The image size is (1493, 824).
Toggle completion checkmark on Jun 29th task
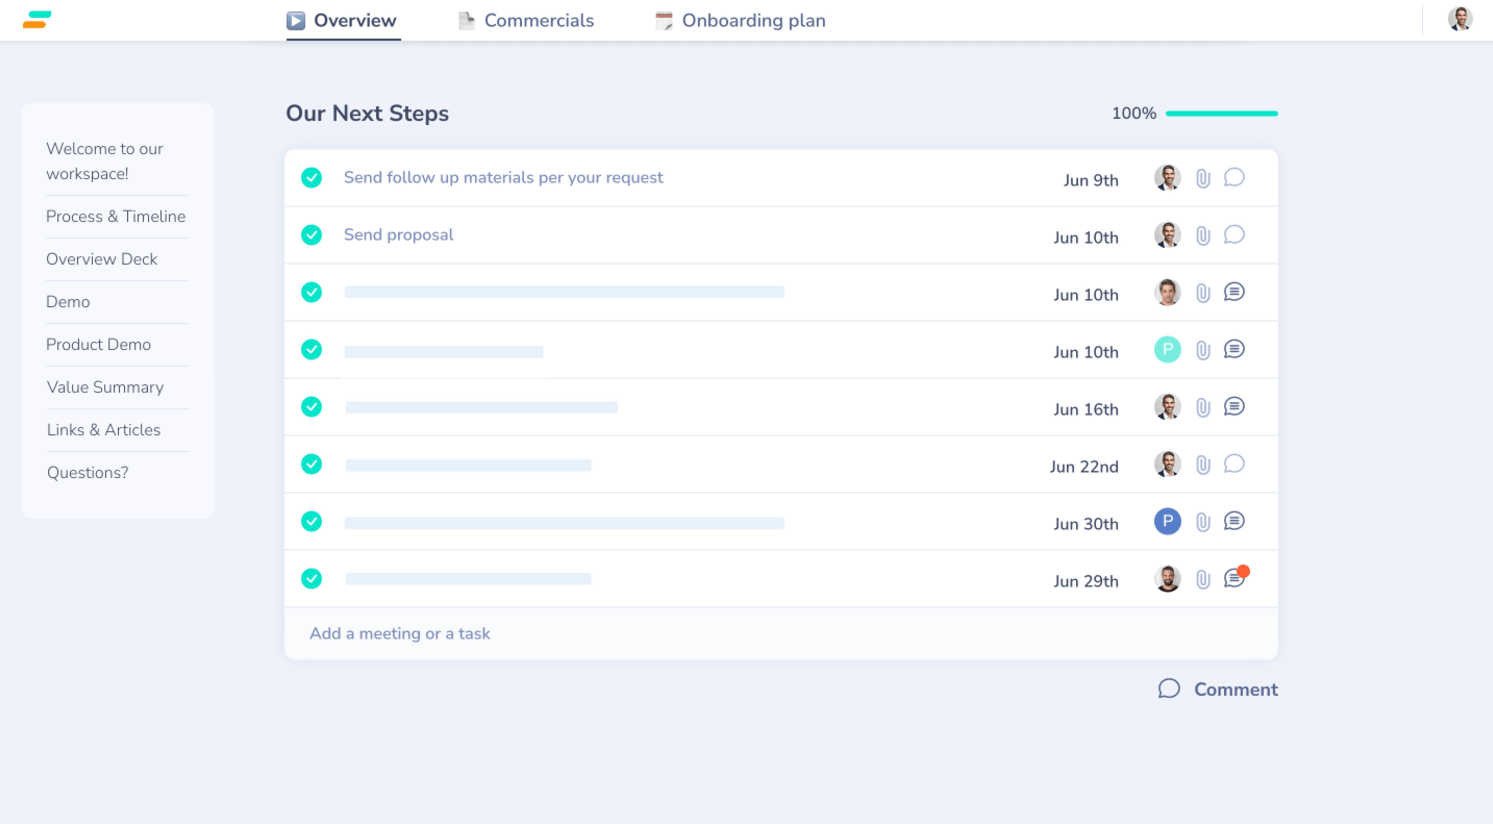pyautogui.click(x=312, y=579)
